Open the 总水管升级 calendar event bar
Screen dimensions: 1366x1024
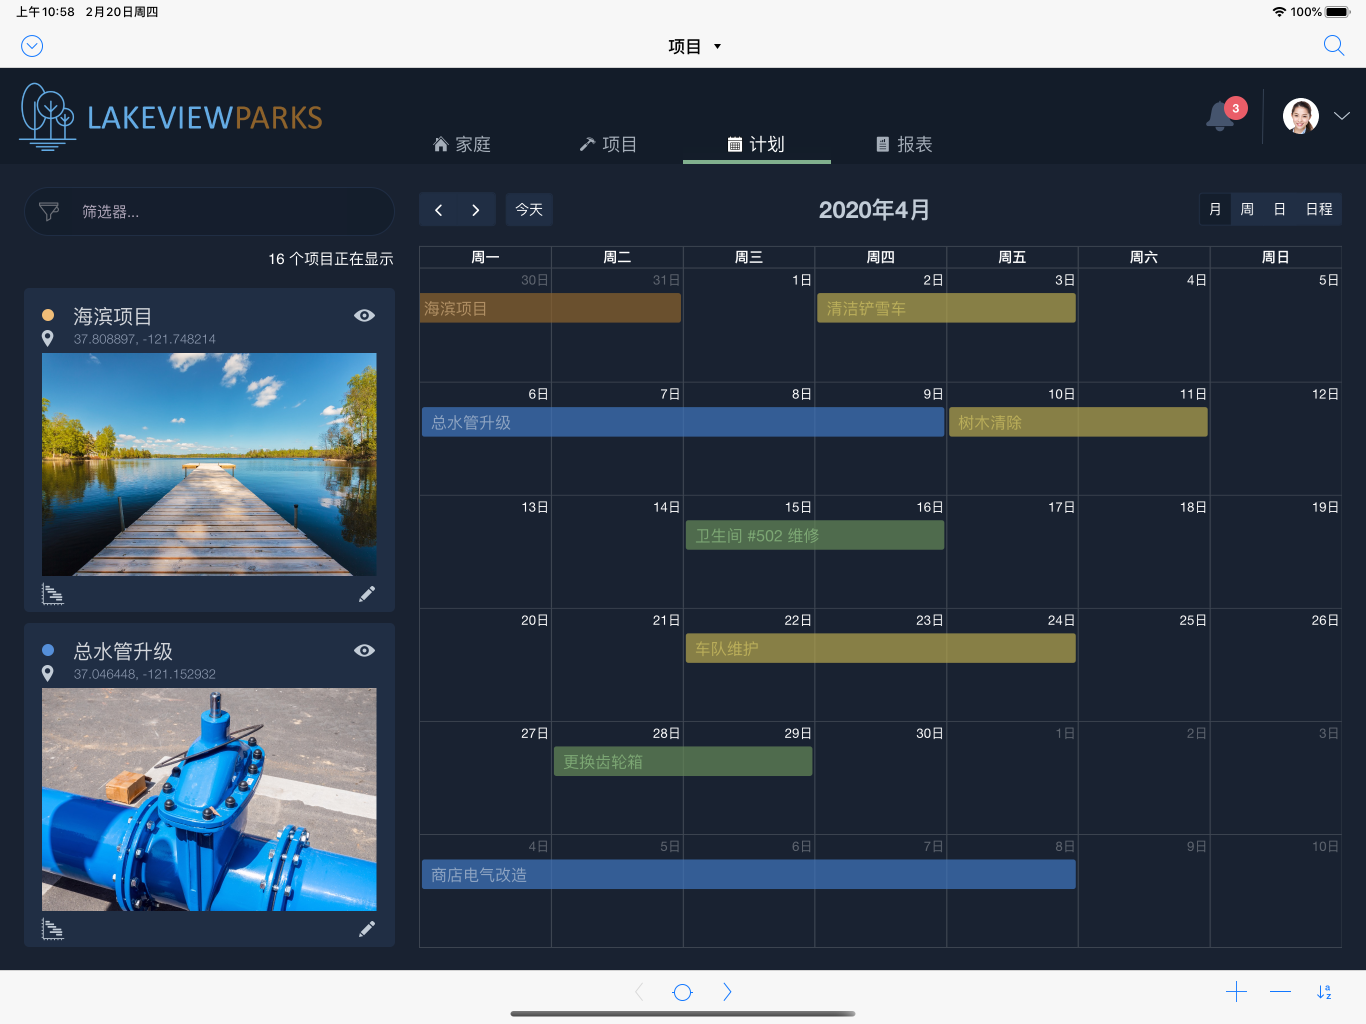683,422
